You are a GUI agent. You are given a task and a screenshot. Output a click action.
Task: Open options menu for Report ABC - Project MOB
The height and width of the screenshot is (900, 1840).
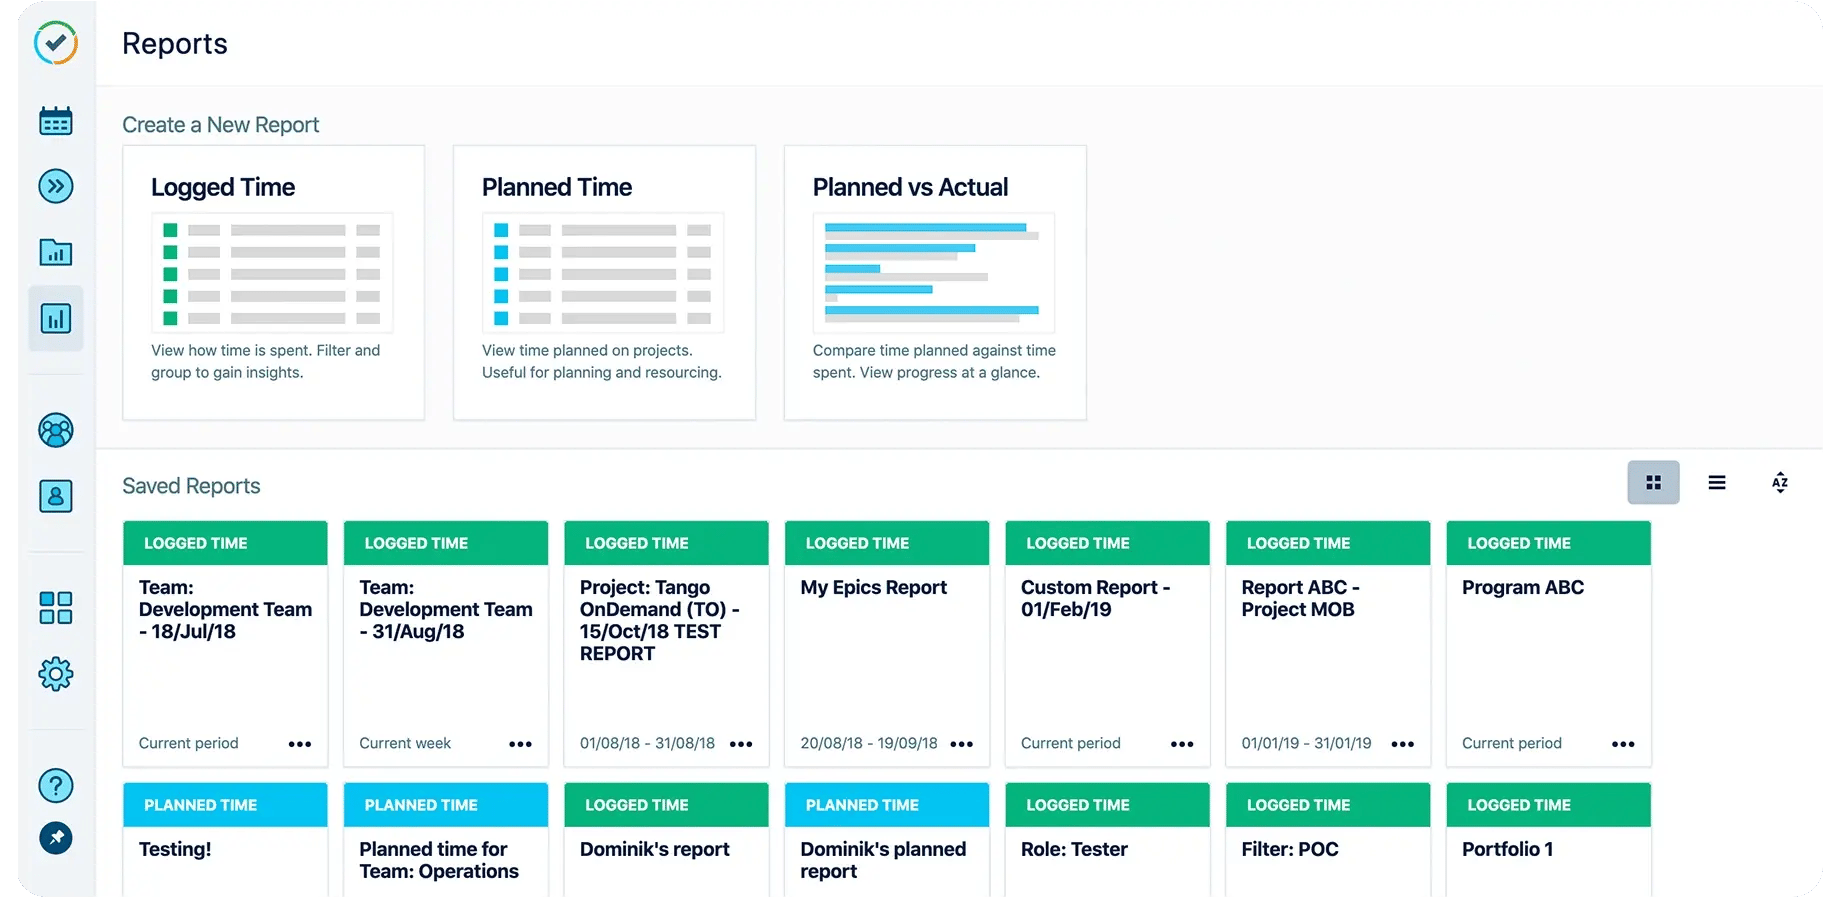pos(1403,744)
